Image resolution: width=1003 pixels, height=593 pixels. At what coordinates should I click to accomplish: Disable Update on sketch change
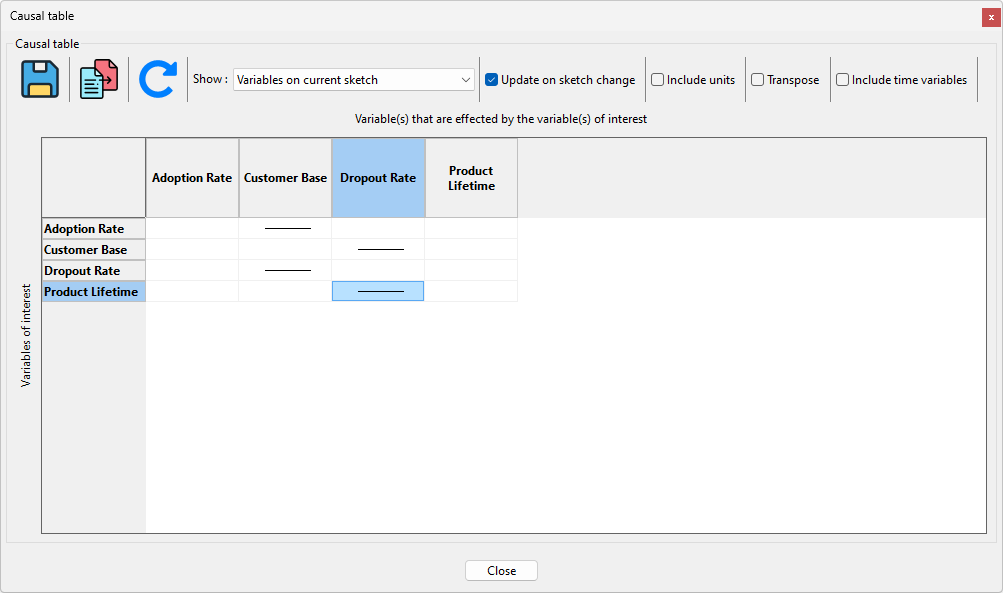tap(491, 79)
